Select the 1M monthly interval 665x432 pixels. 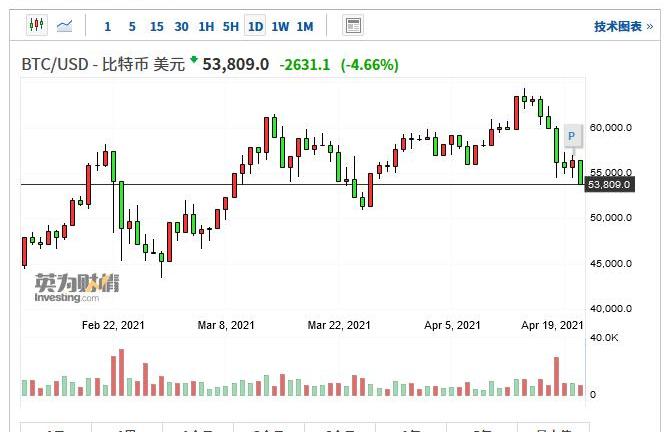(x=305, y=26)
